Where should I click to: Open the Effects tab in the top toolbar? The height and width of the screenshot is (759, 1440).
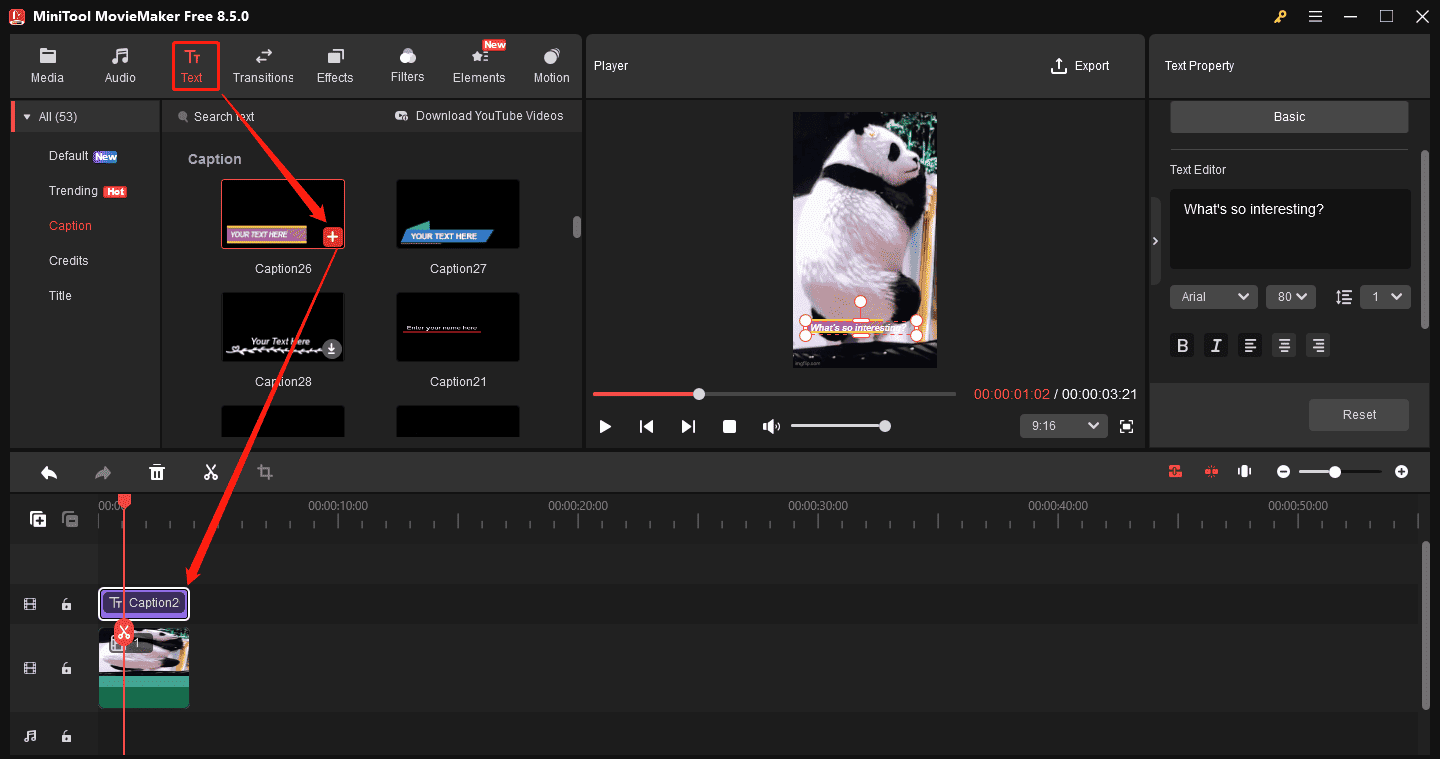335,65
